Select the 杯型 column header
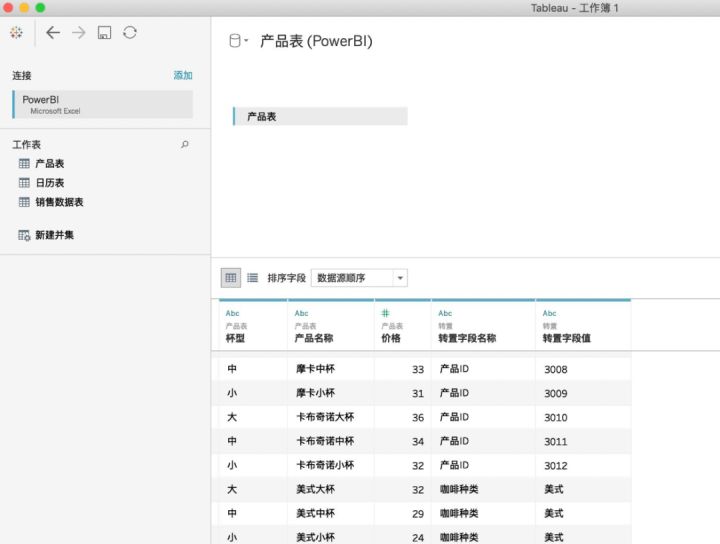This screenshot has width=720, height=544. [x=253, y=326]
